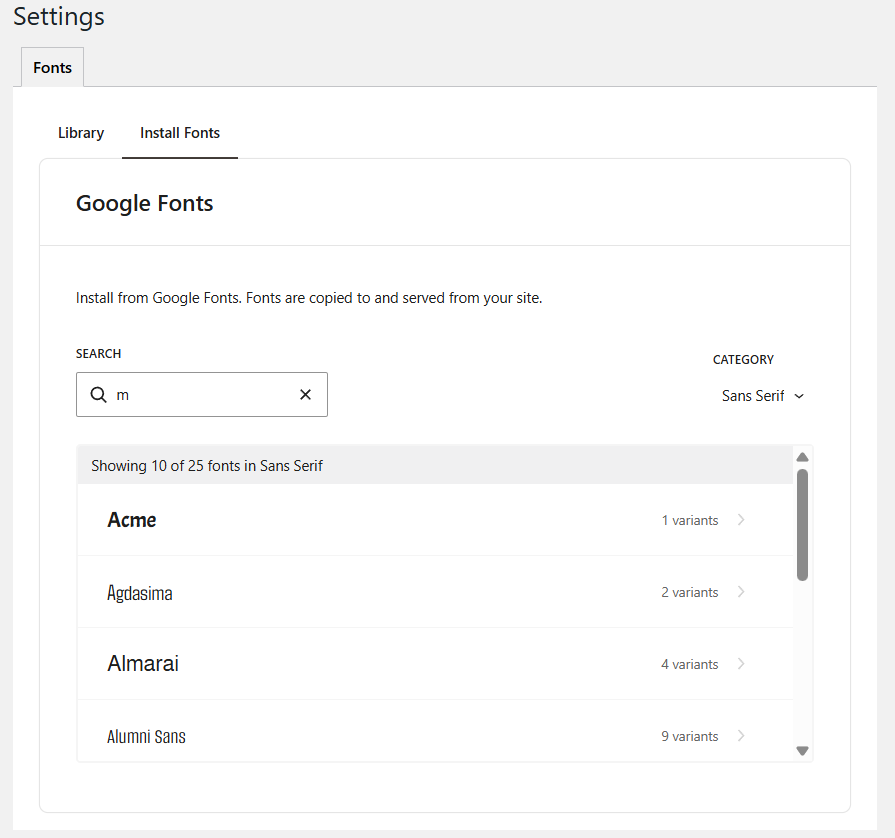Select the Install Fonts tab
This screenshot has height=838, width=895.
(x=179, y=132)
